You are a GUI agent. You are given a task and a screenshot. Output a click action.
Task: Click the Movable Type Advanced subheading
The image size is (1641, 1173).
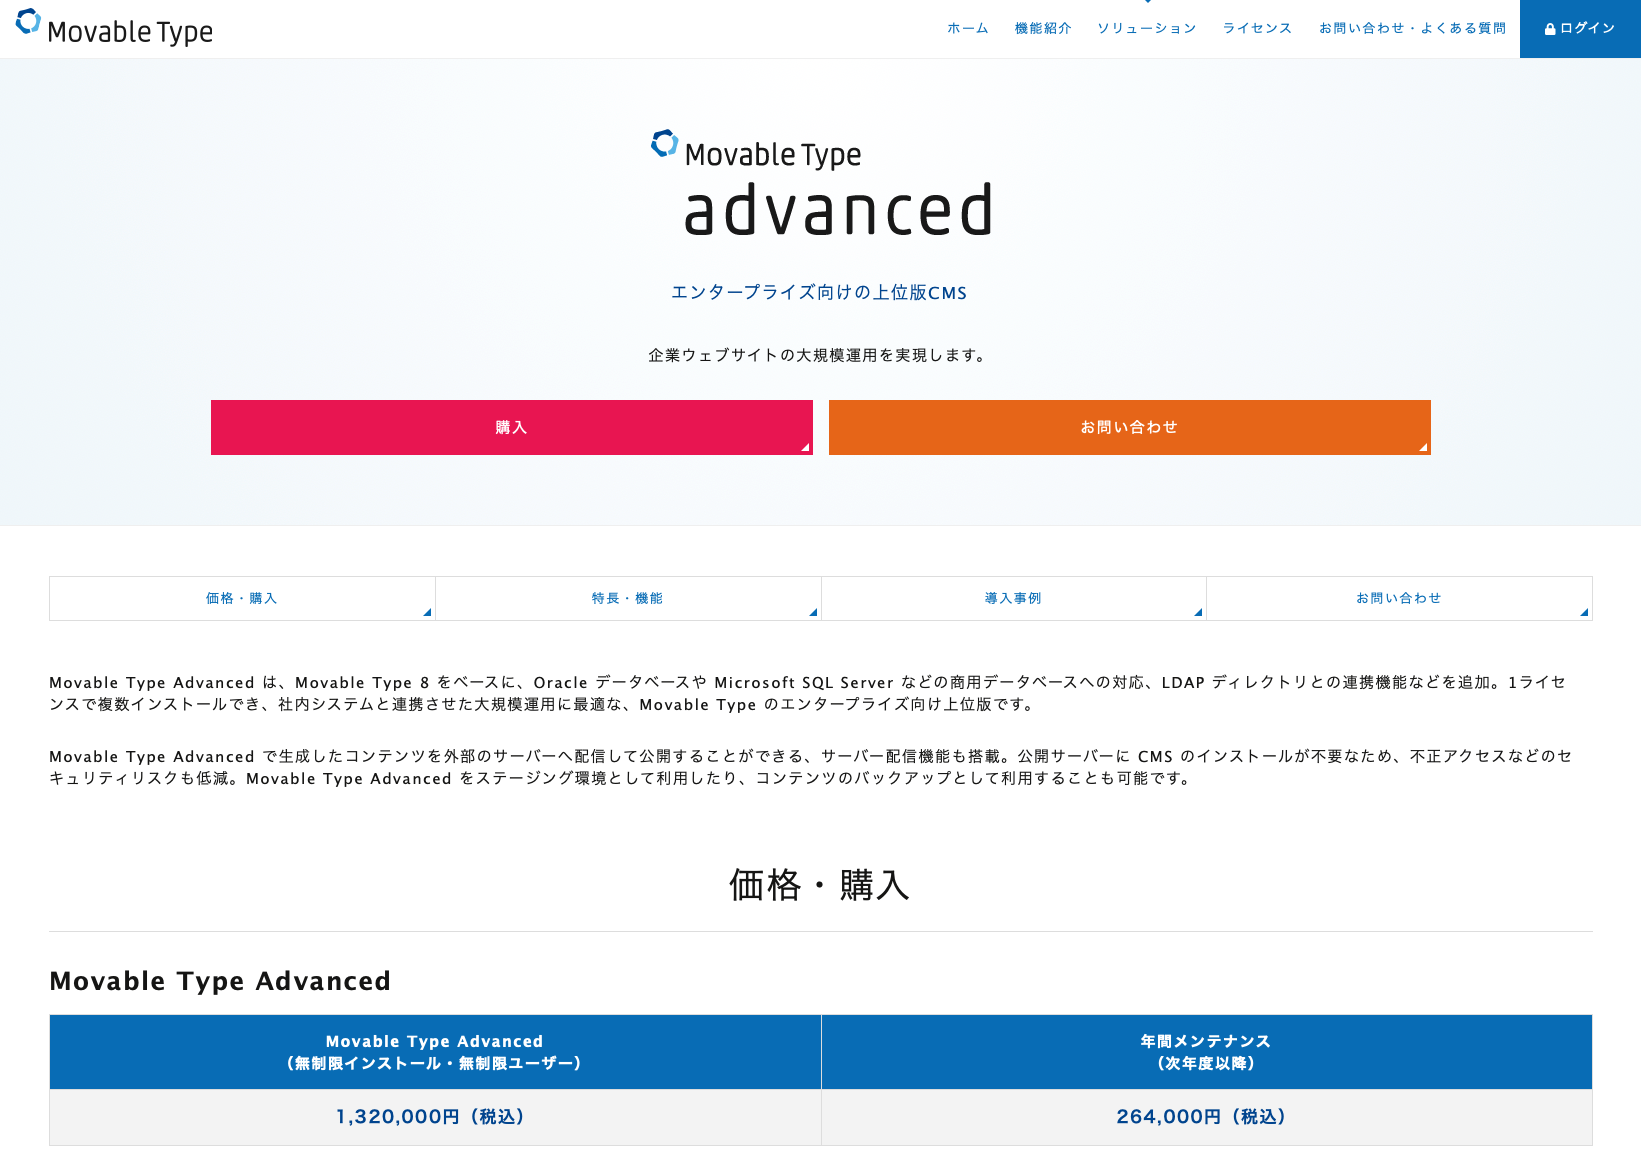(x=220, y=981)
